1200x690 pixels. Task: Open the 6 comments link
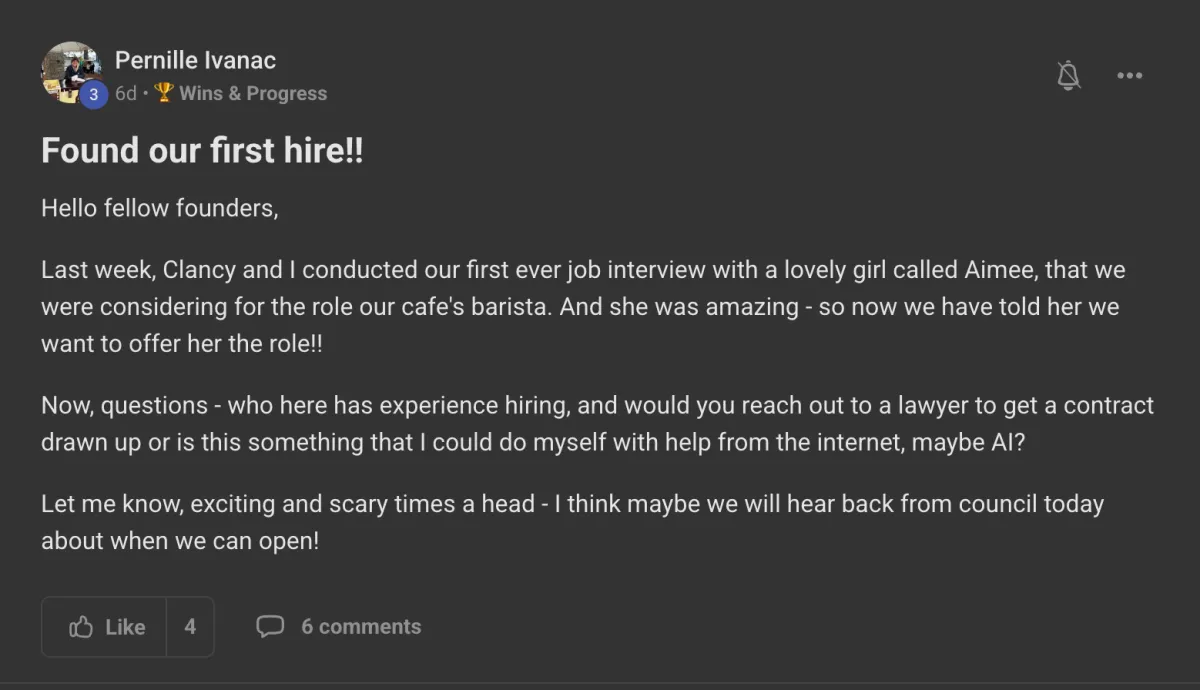click(361, 627)
